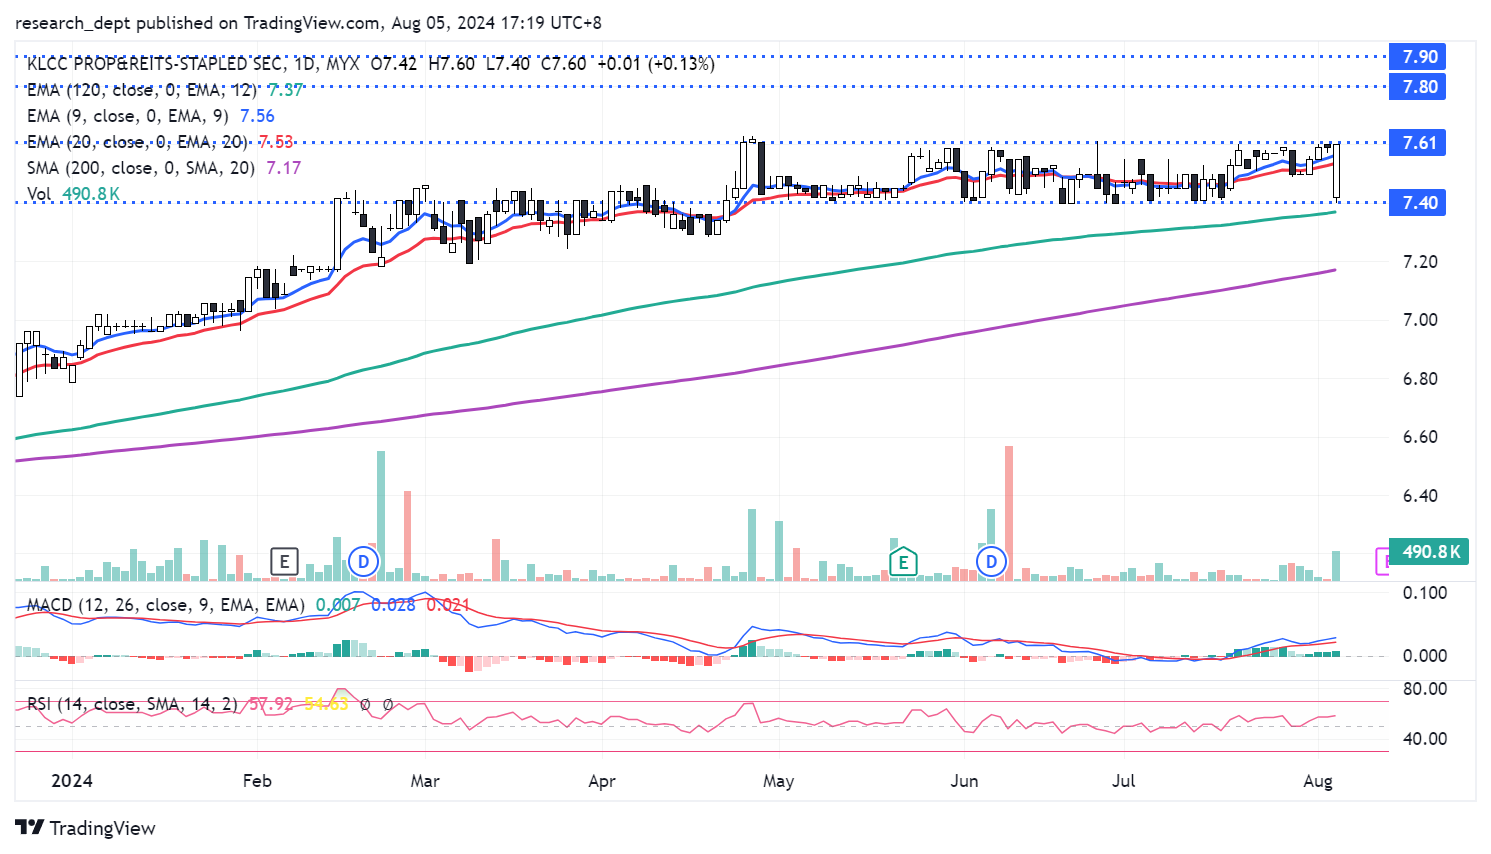Click the SMA 200 indicator legend entry
The width and height of the screenshot is (1491, 854).
141,168
